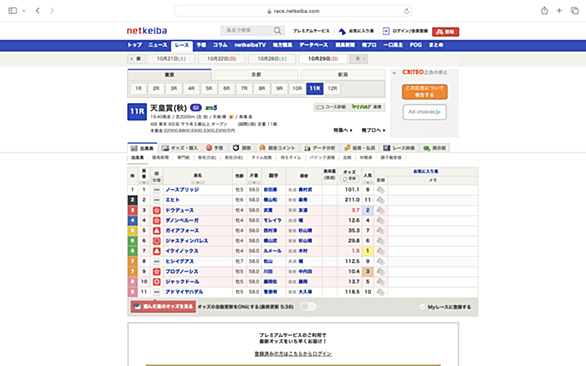
Task: Select the 12R race button
Action: [332, 89]
